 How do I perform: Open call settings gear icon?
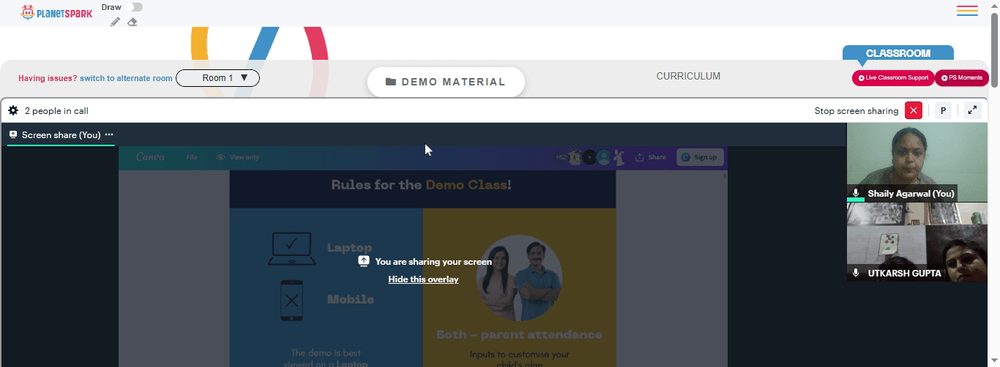[x=13, y=110]
